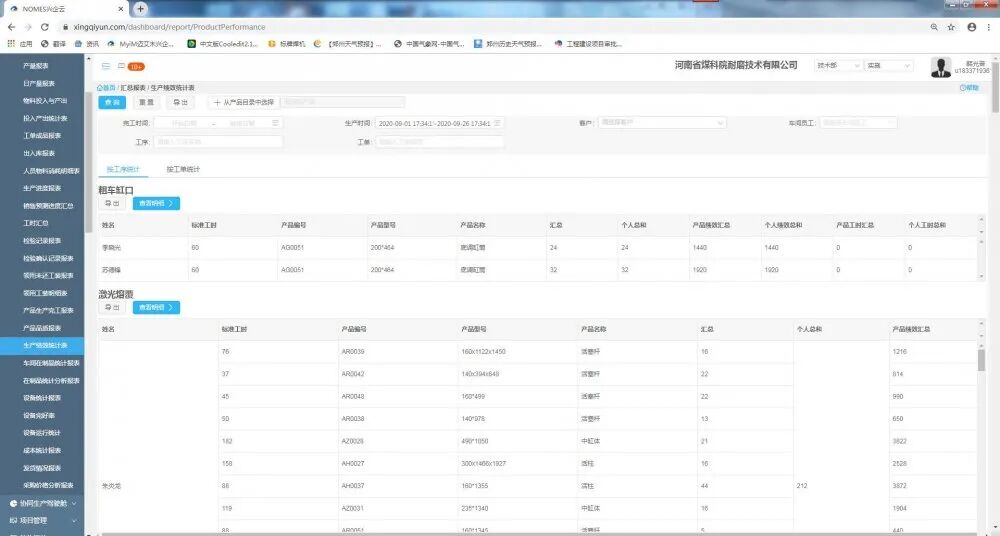Expand the 项目管理 sidebar group

point(42,521)
